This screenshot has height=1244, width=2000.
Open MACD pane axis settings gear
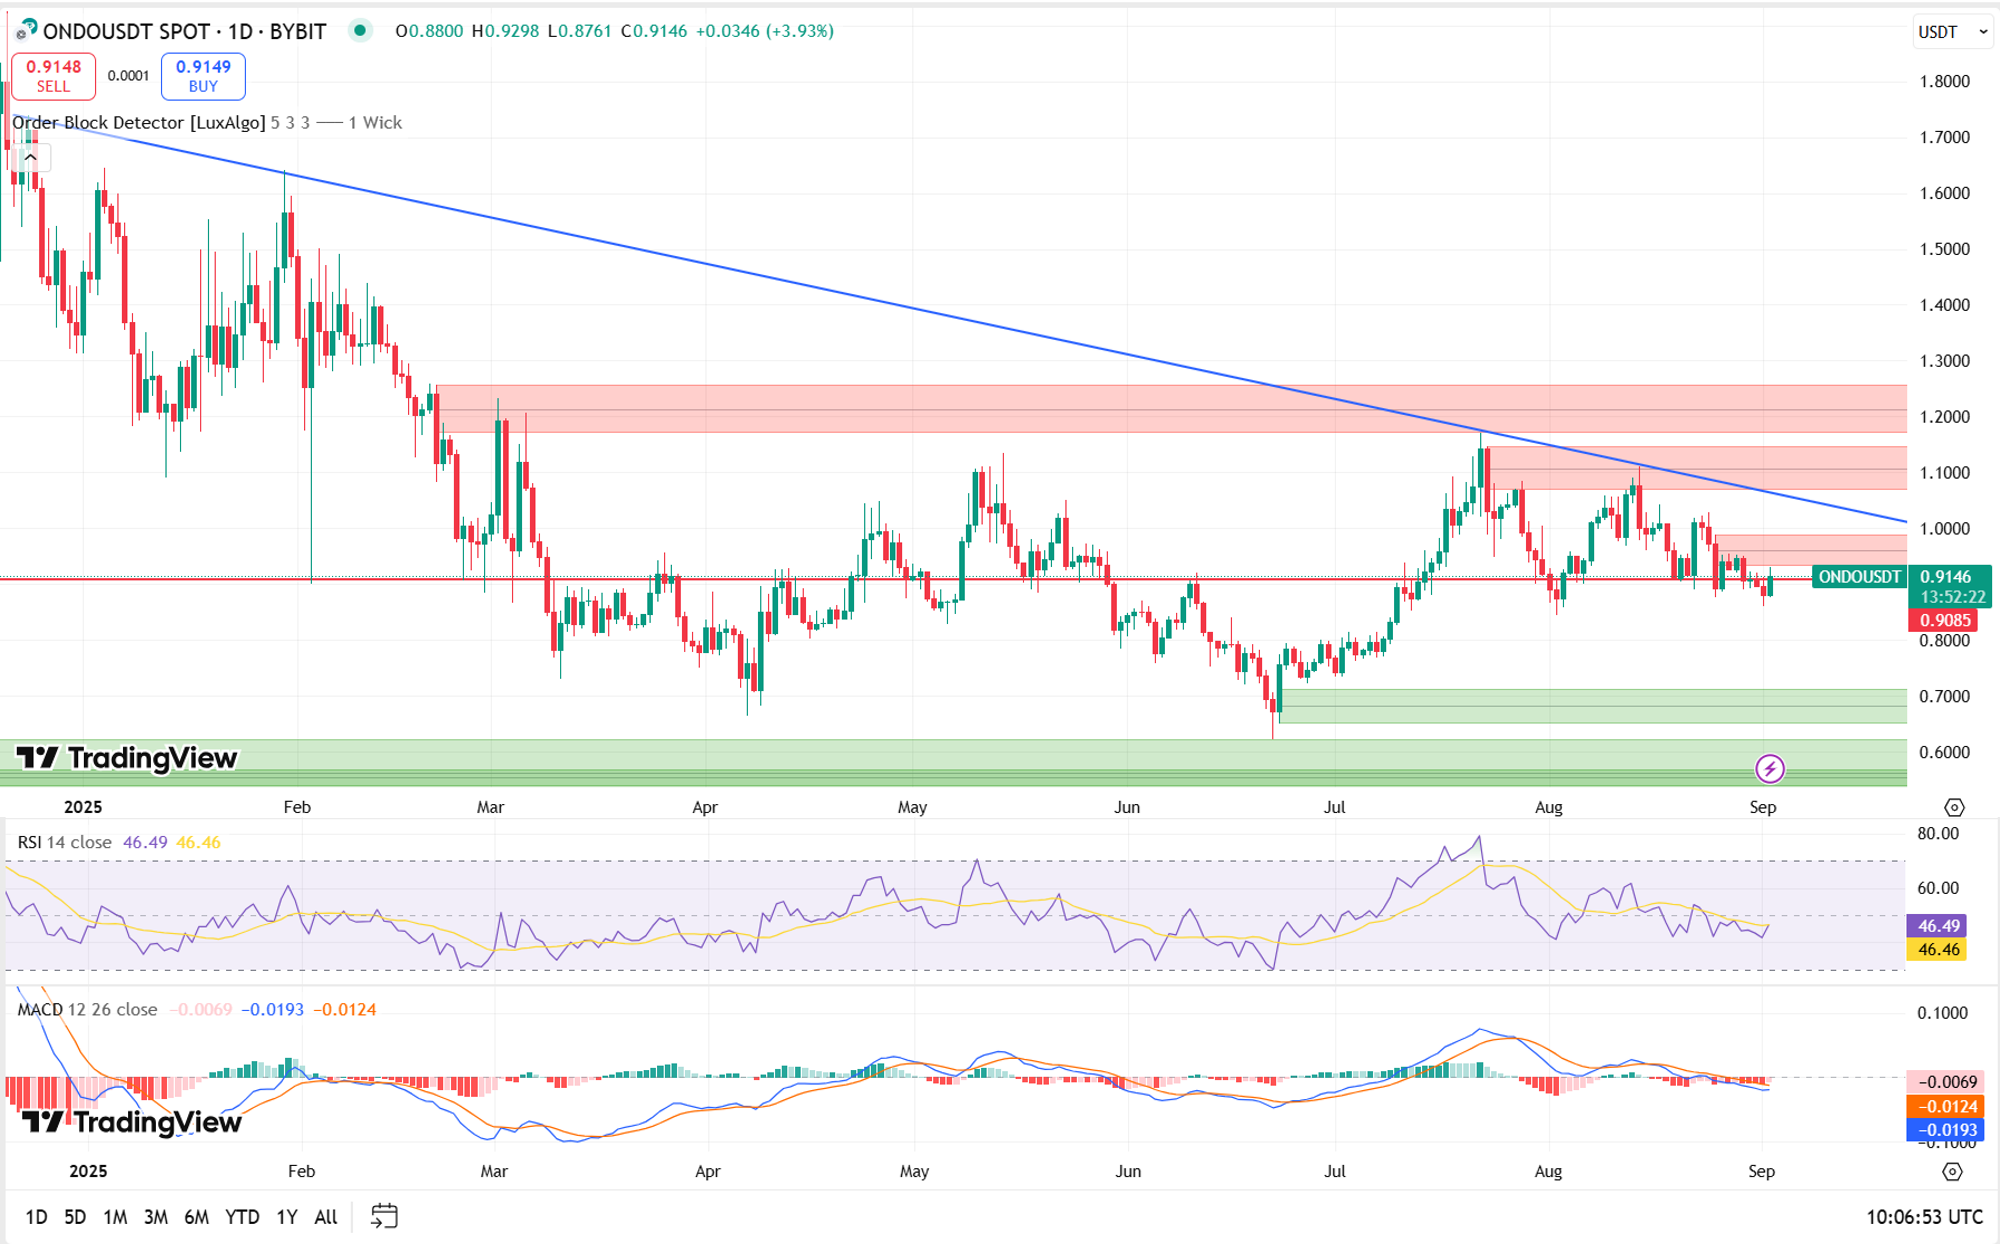click(x=1952, y=1171)
